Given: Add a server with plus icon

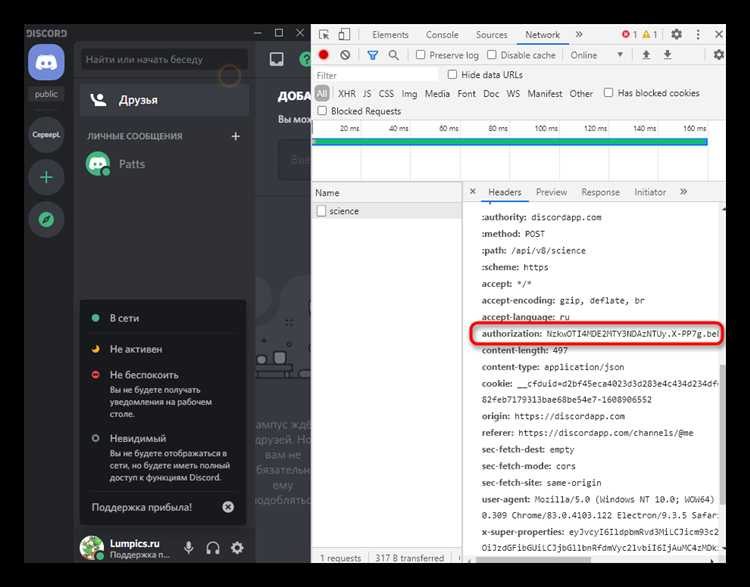Looking at the screenshot, I should point(46,177).
